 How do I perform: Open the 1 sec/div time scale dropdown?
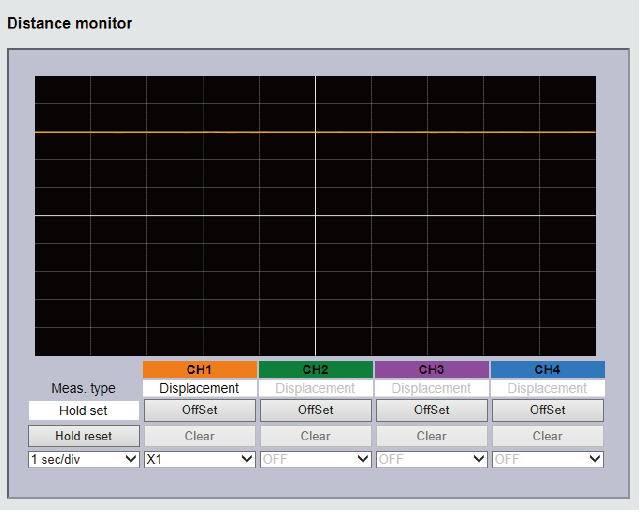coord(84,459)
